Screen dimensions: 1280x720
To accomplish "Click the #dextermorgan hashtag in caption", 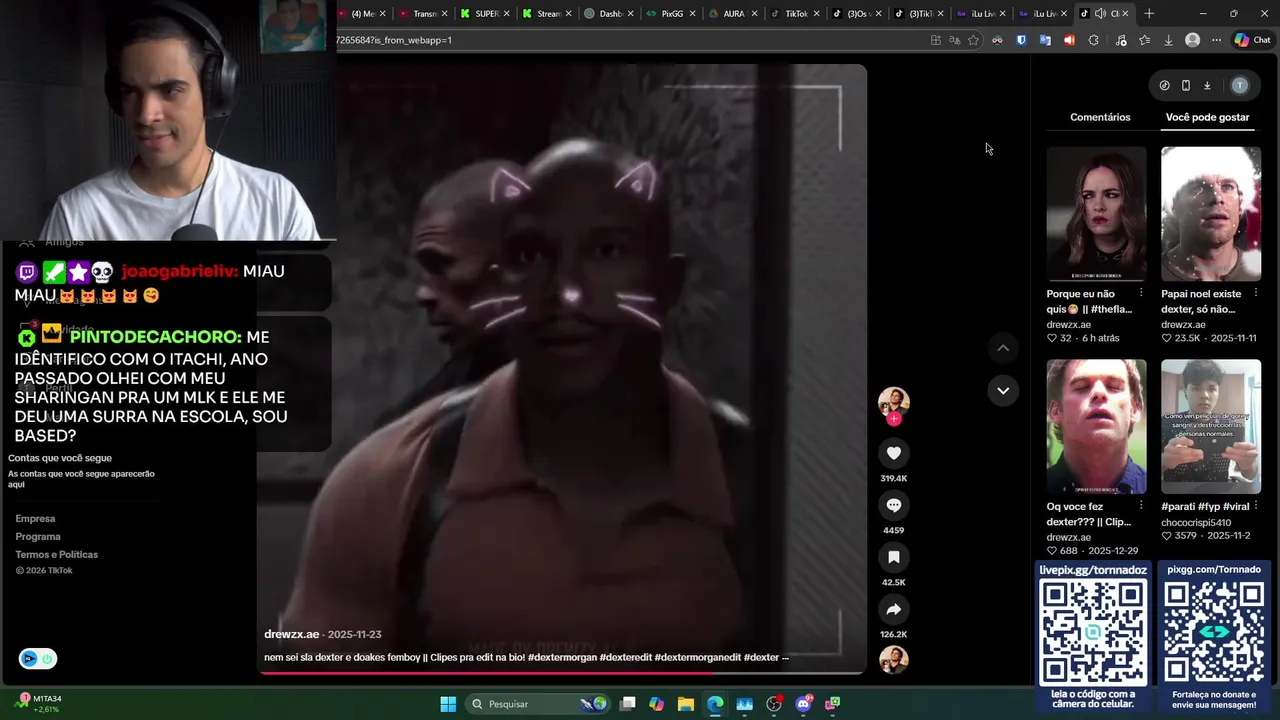I will coord(560,657).
